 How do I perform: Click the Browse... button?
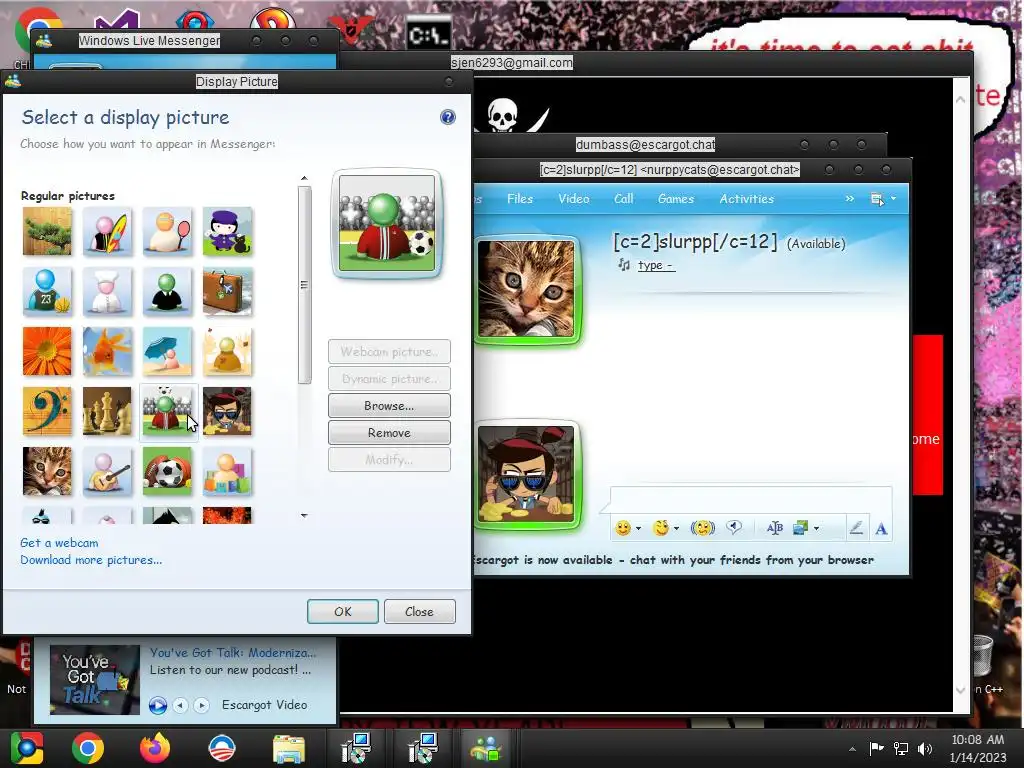tap(389, 406)
